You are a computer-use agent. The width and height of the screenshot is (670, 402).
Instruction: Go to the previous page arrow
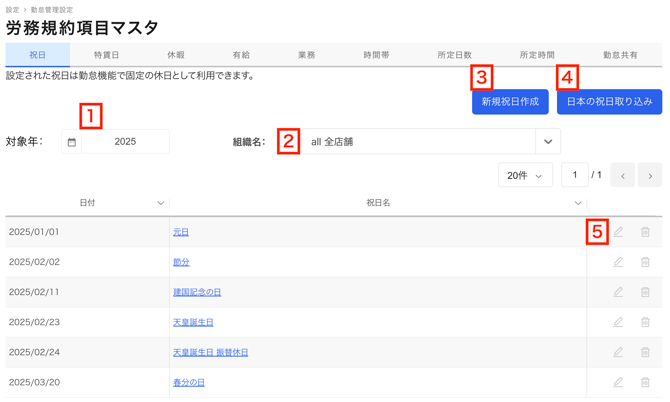622,176
